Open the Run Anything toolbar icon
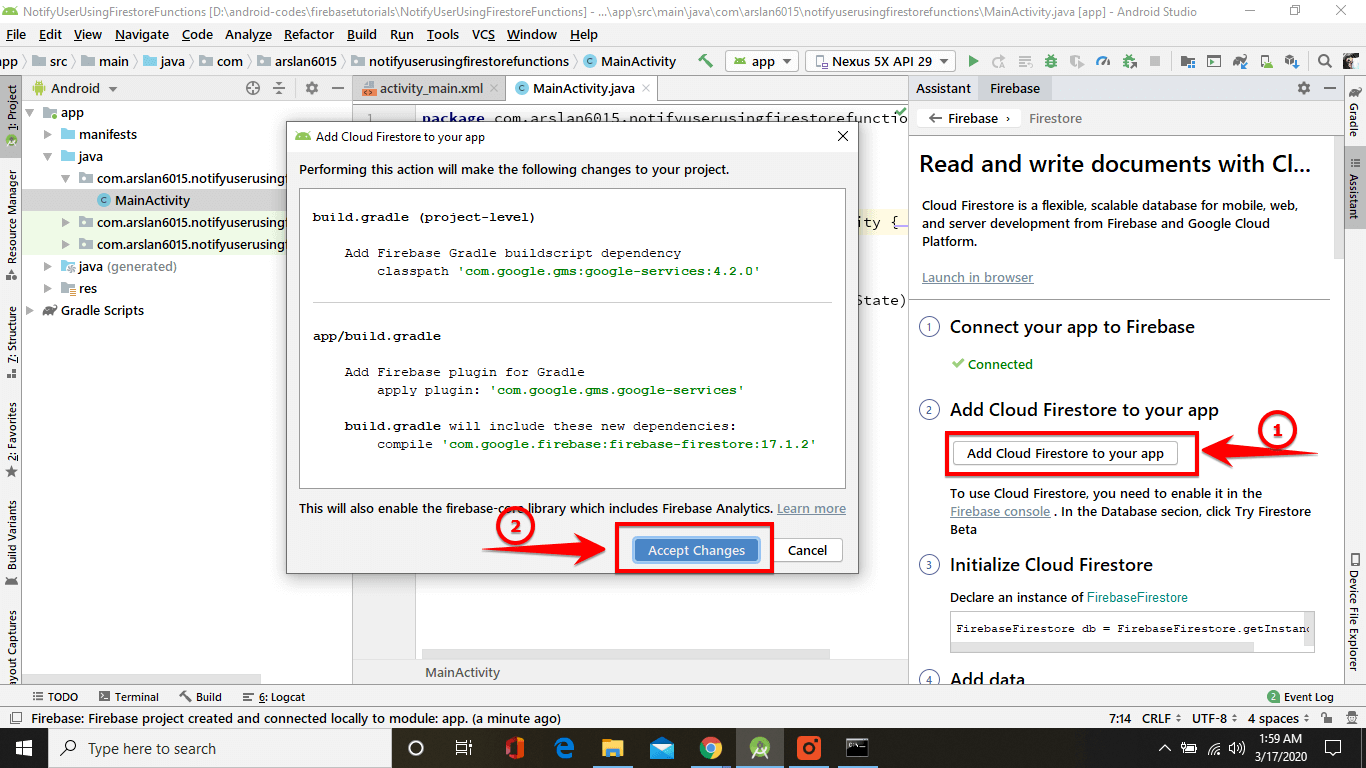The width and height of the screenshot is (1366, 768). [x=1214, y=61]
